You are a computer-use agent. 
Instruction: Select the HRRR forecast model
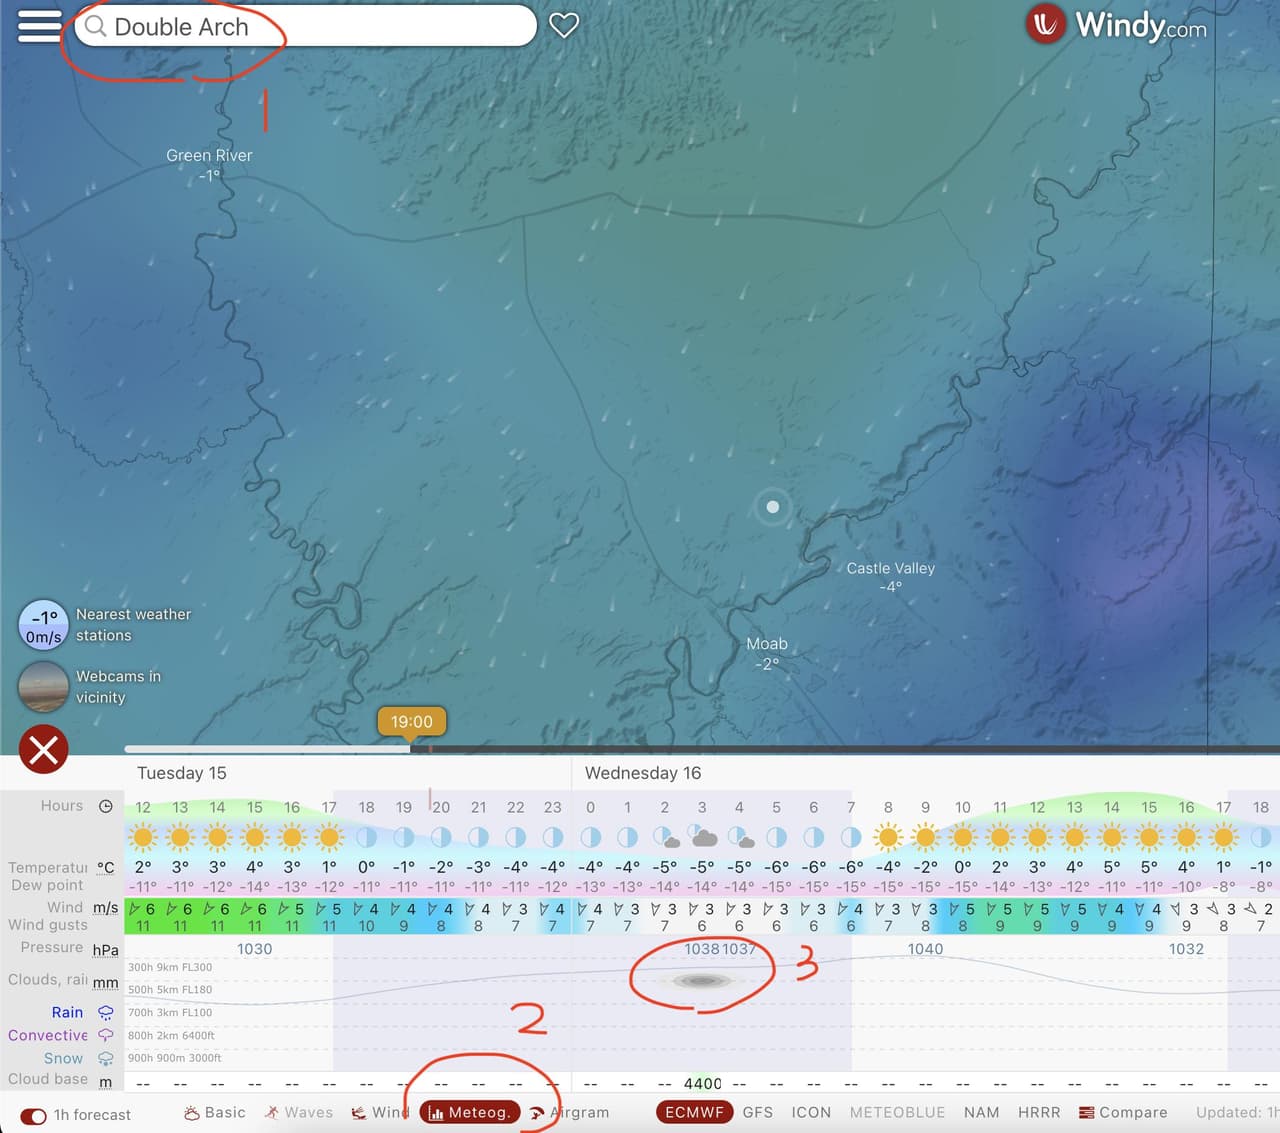[1039, 1113]
